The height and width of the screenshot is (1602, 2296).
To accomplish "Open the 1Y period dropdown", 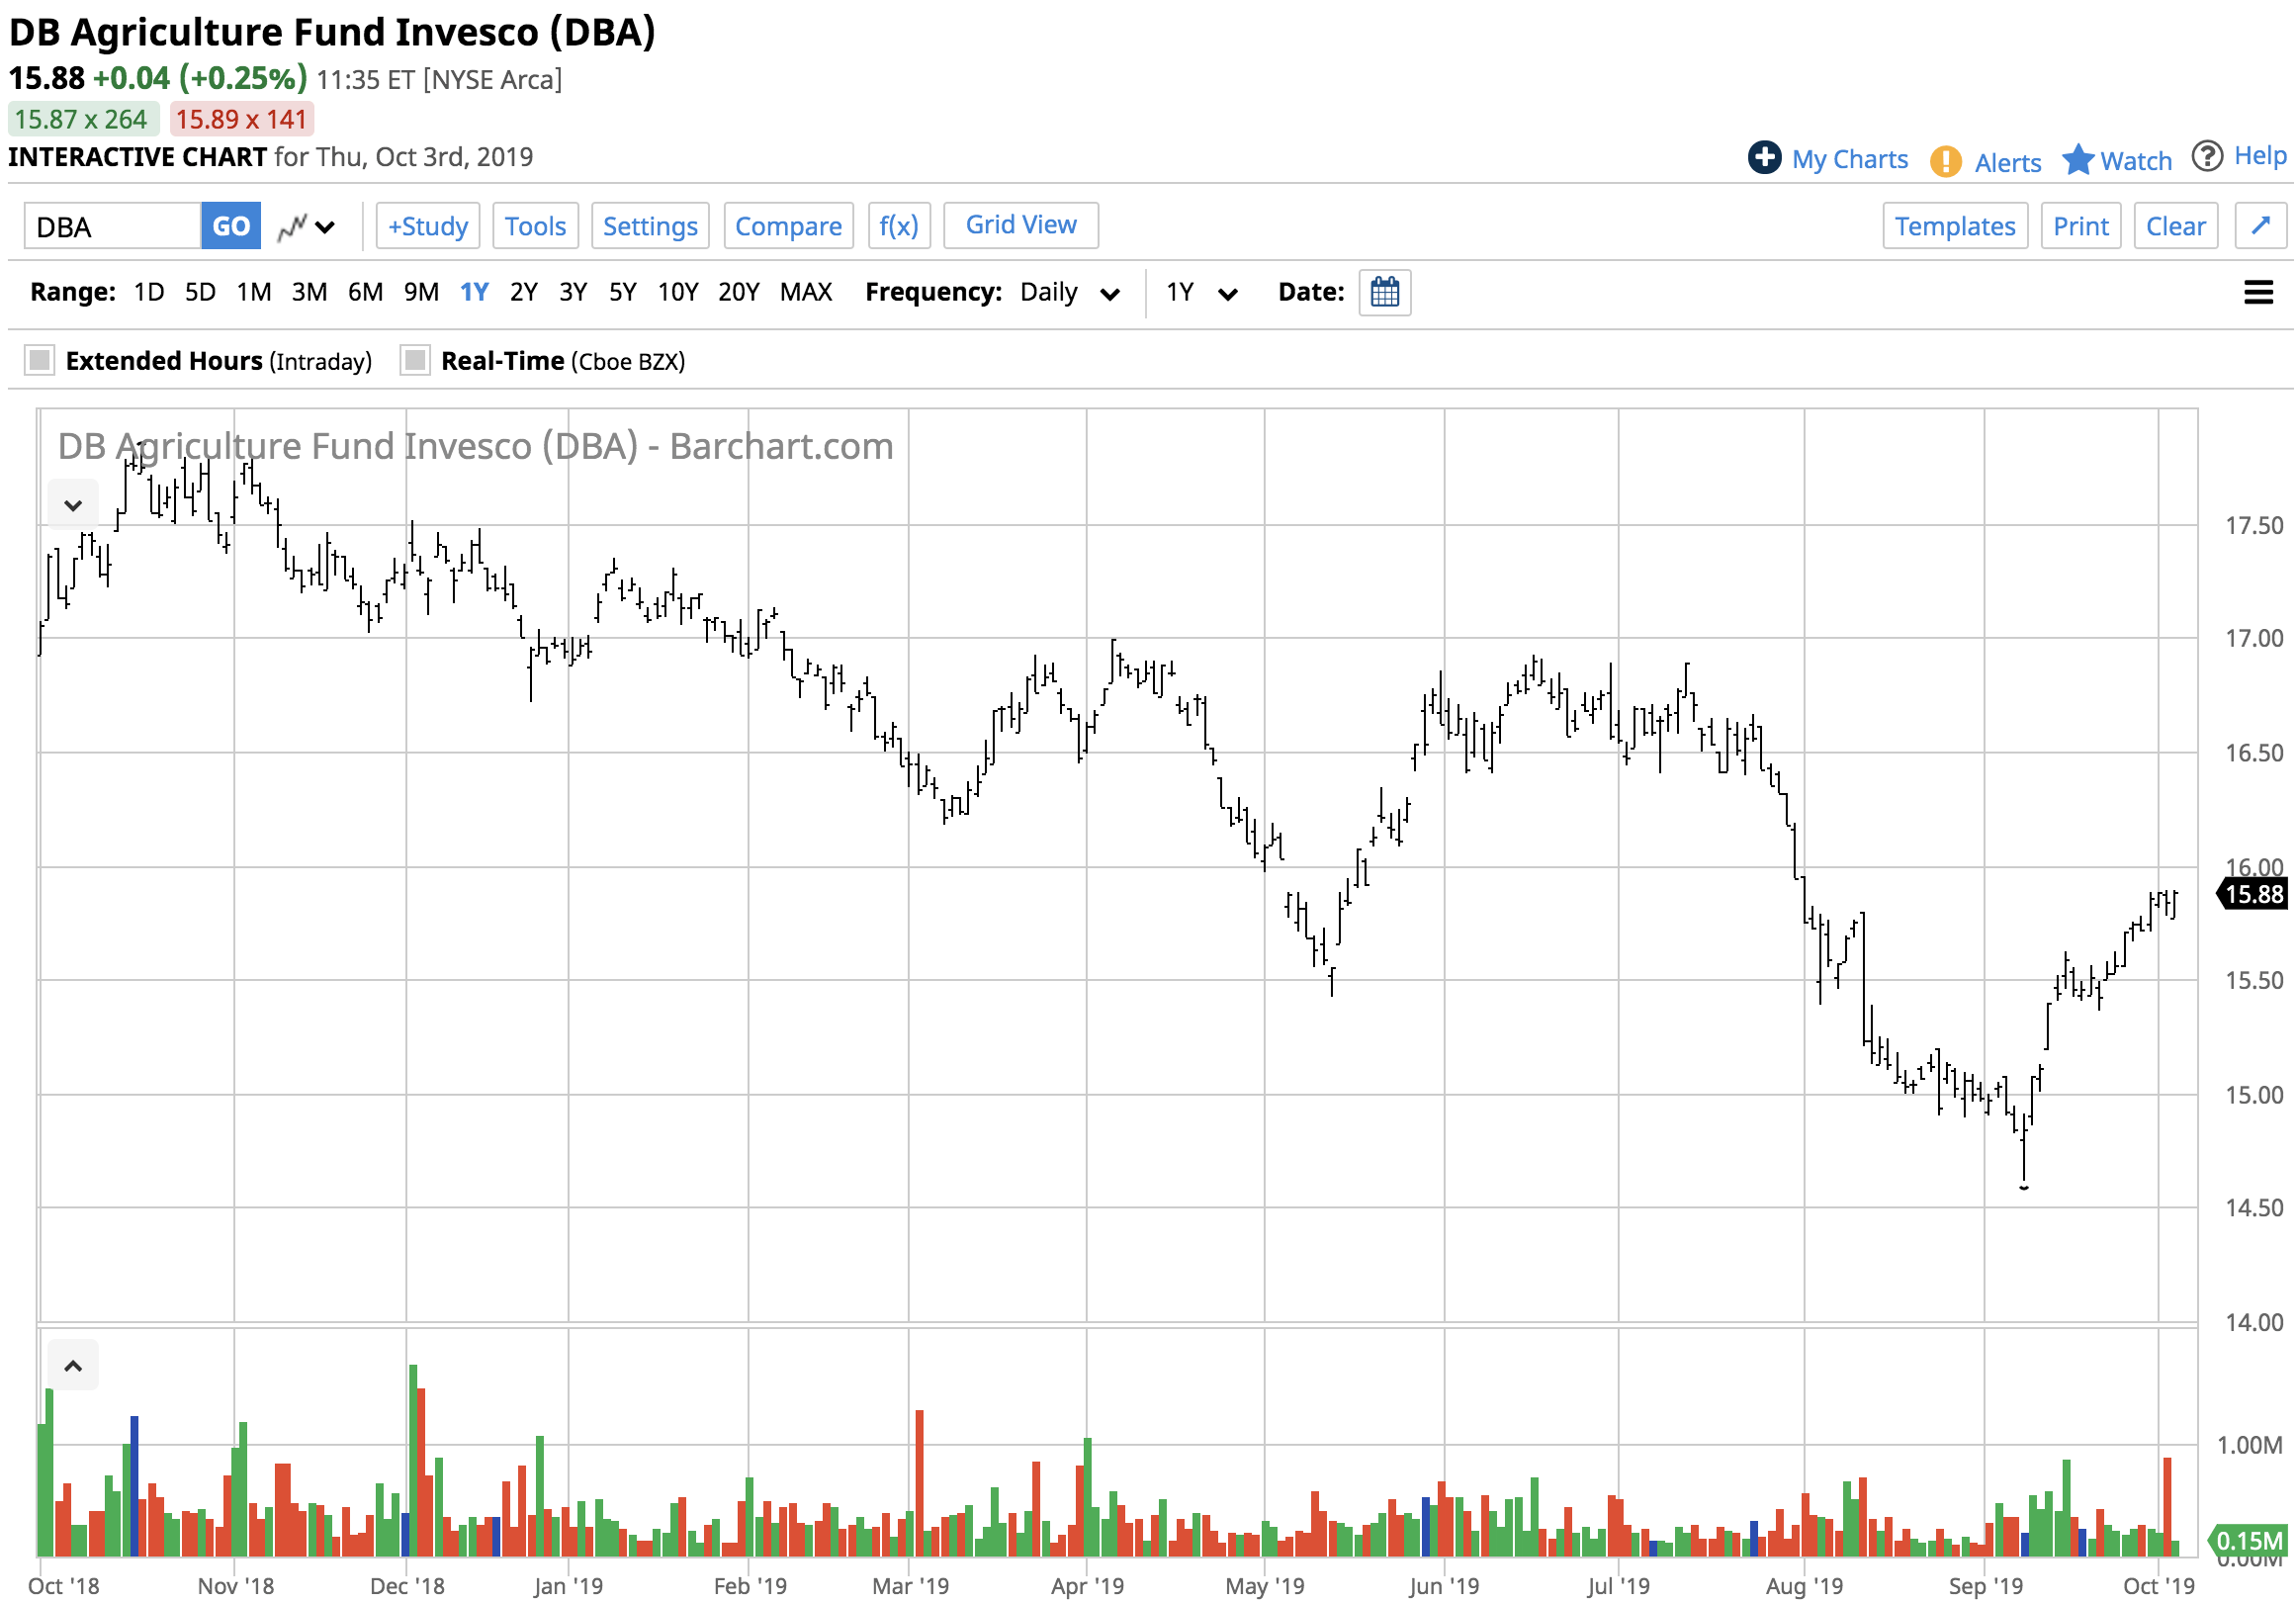I will 1202,292.
